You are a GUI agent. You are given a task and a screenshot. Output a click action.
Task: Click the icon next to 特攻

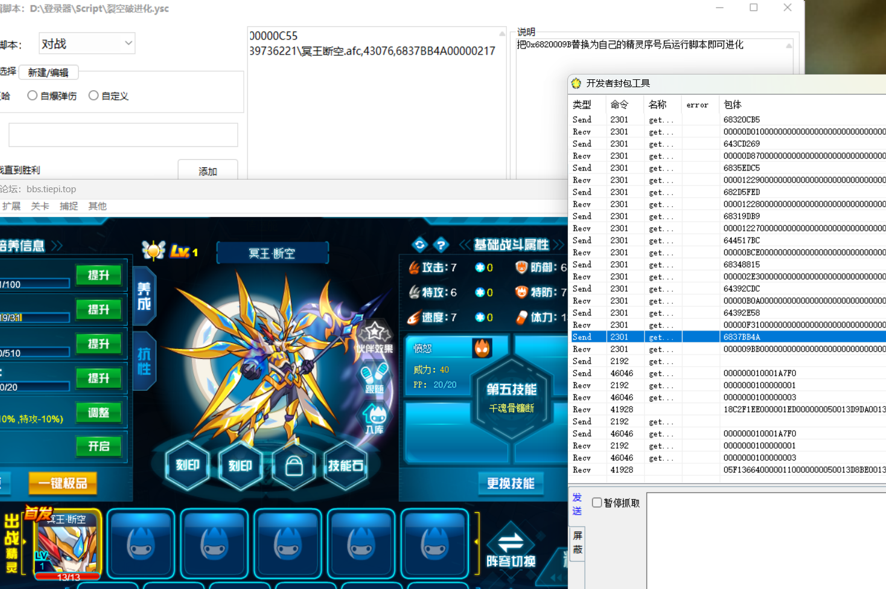click(414, 292)
